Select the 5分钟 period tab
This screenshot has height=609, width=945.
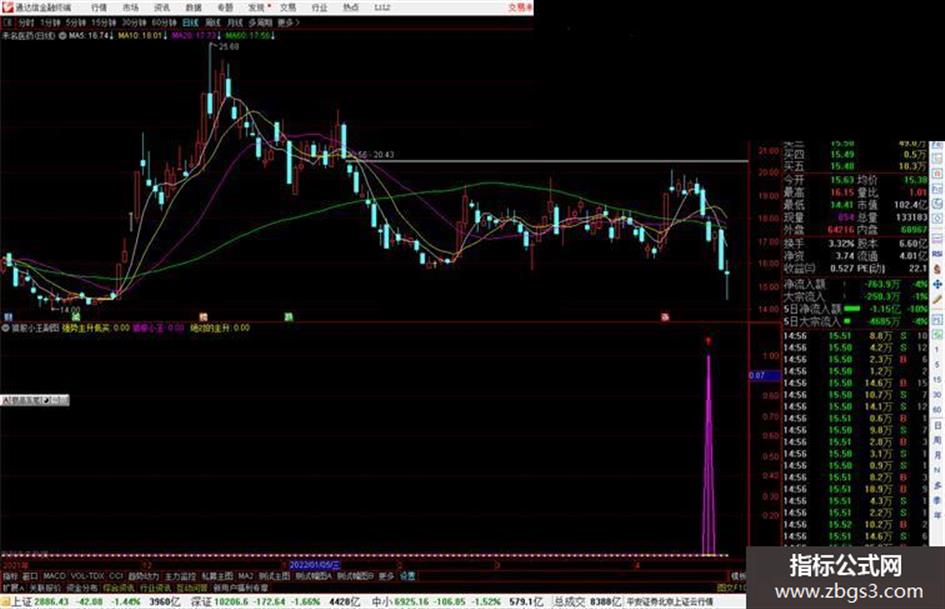click(76, 22)
